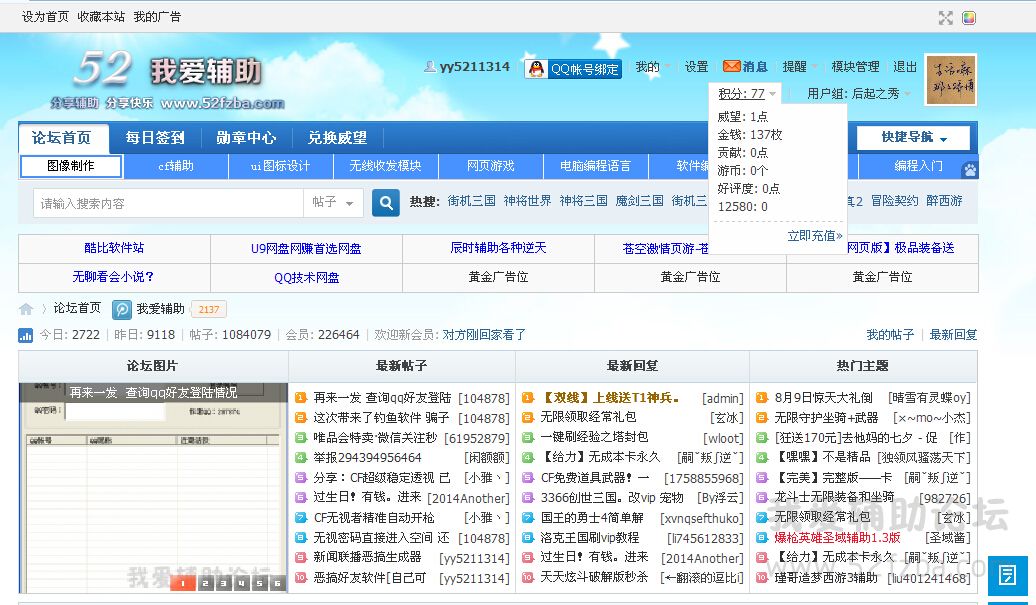
Task: Open hot topic 爆枪英雄圣域辅助1.3版
Action: coord(837,538)
